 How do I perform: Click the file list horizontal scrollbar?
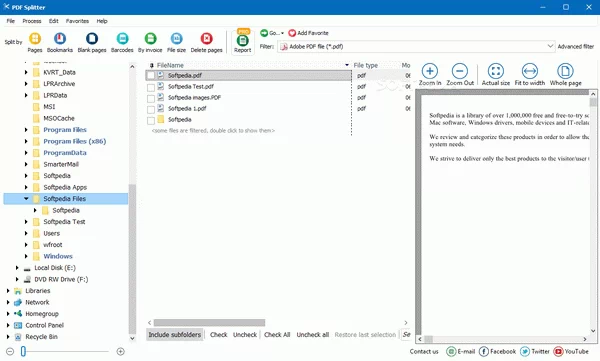coord(209,322)
